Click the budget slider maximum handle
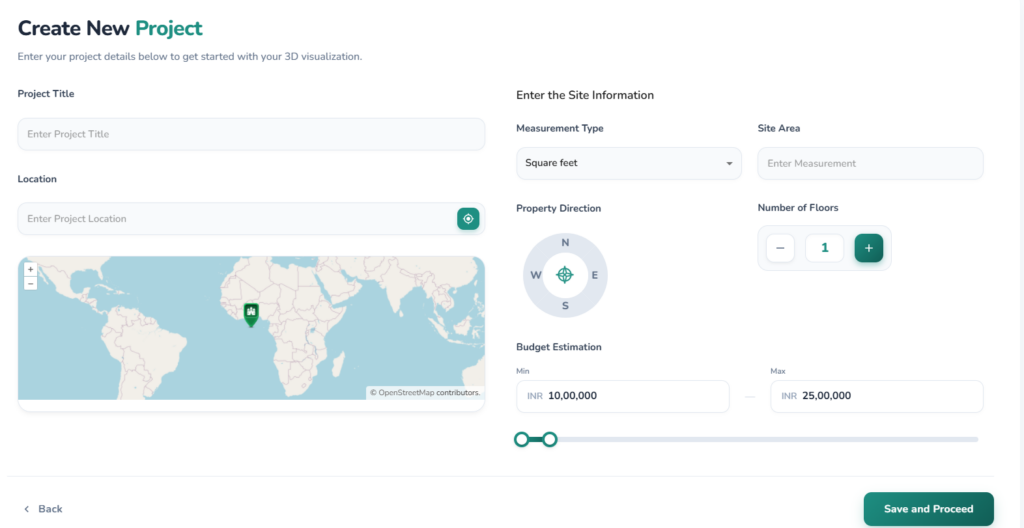Screen dimensions: 1024x528 click(550, 439)
